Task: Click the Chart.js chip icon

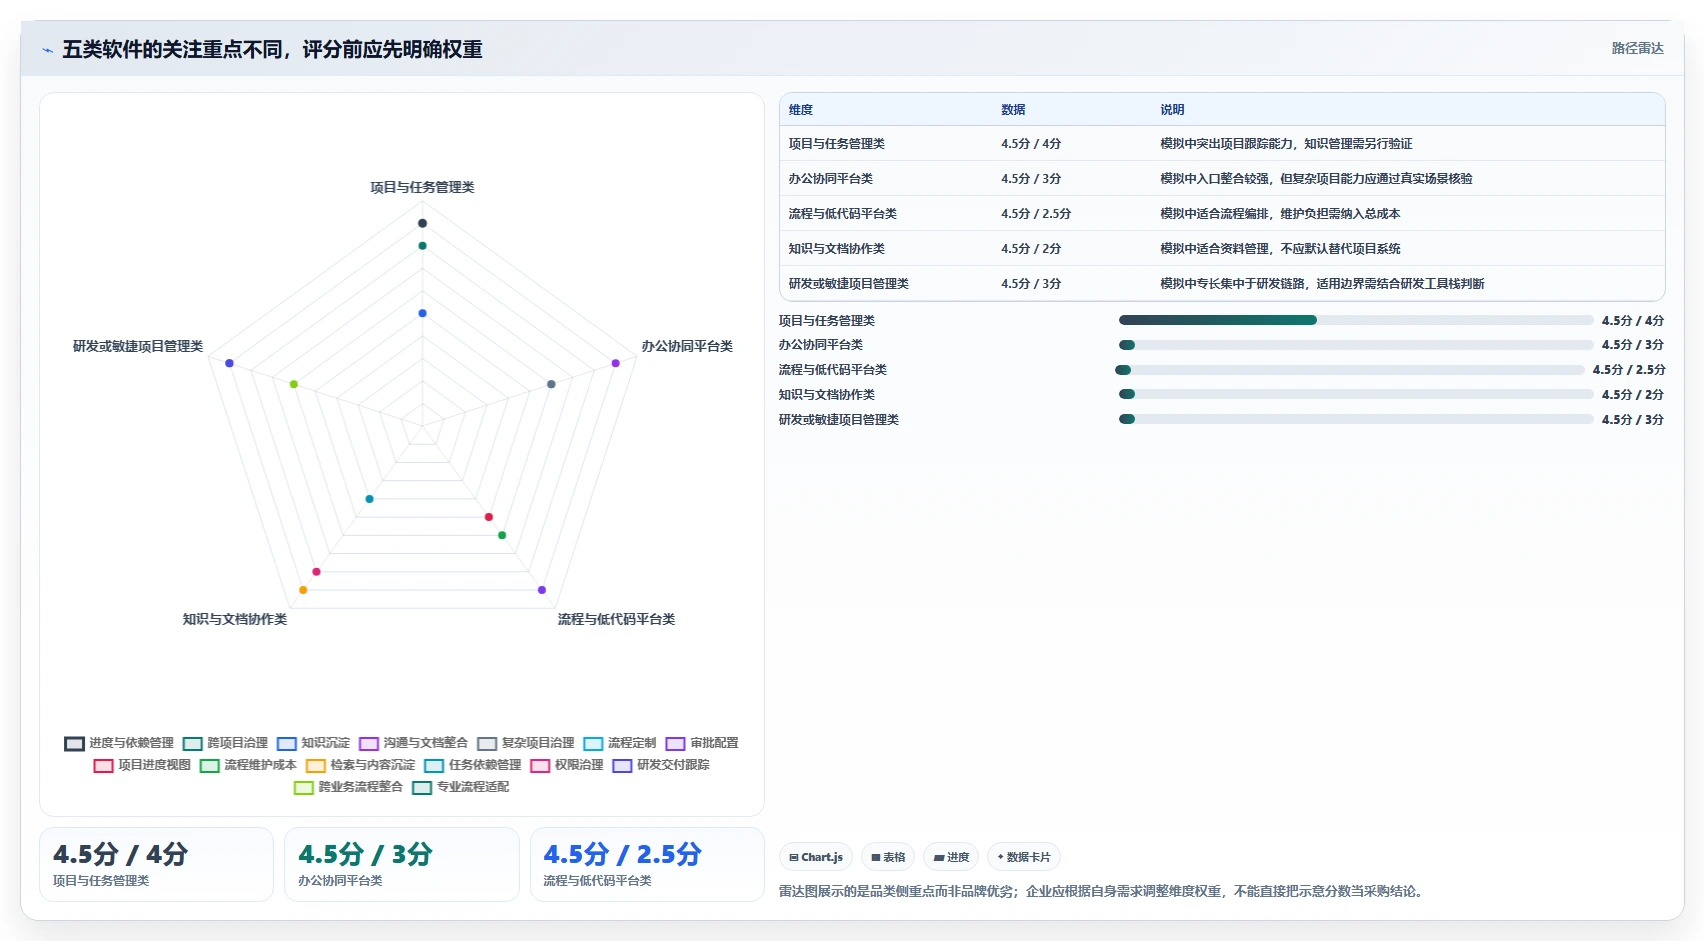Action: point(794,858)
